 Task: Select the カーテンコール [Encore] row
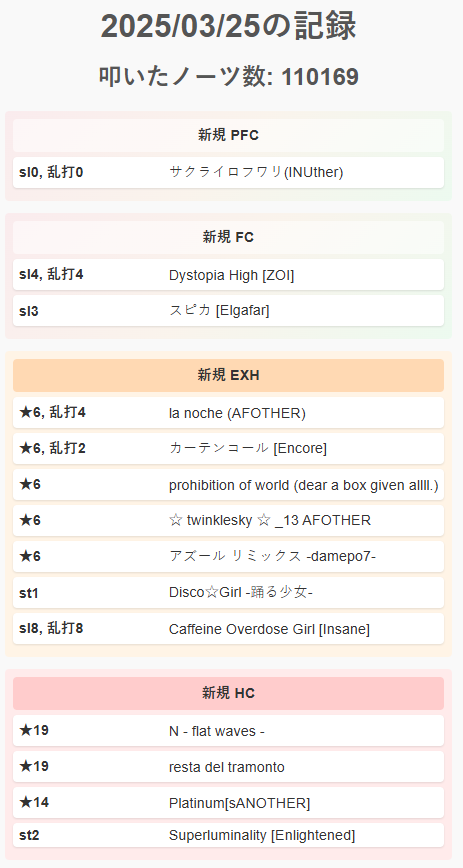[228, 448]
